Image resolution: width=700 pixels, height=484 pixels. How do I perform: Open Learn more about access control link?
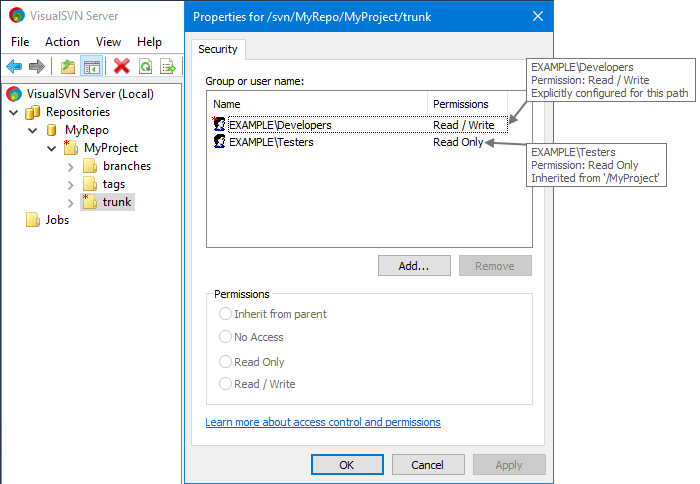(x=323, y=422)
